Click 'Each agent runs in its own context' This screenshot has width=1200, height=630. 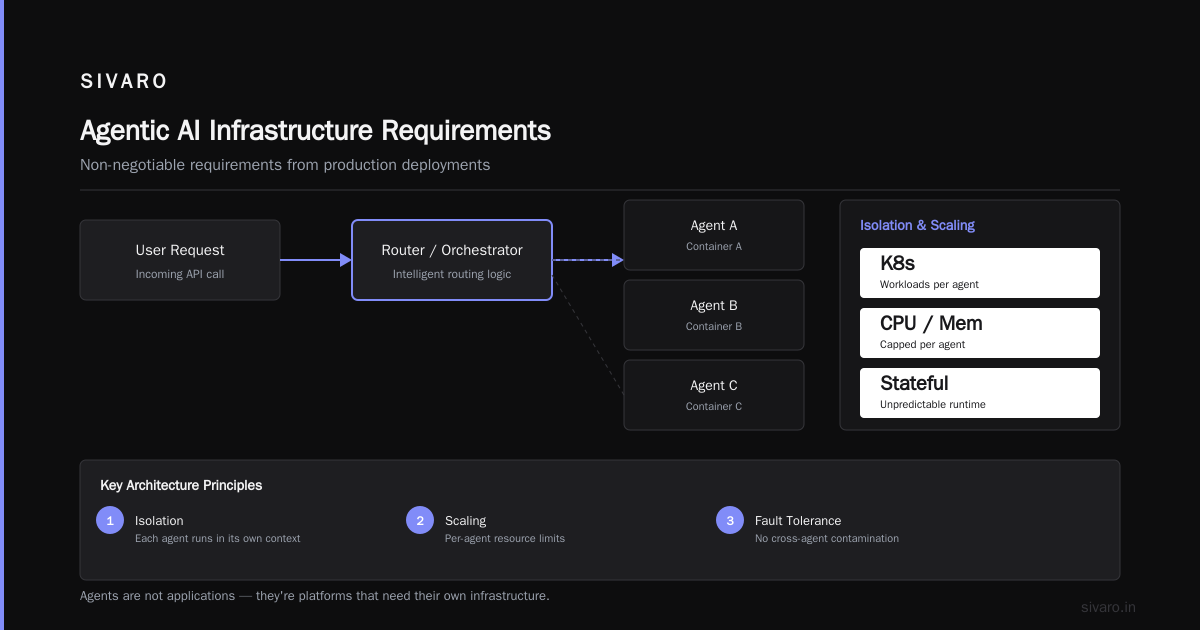coord(218,538)
